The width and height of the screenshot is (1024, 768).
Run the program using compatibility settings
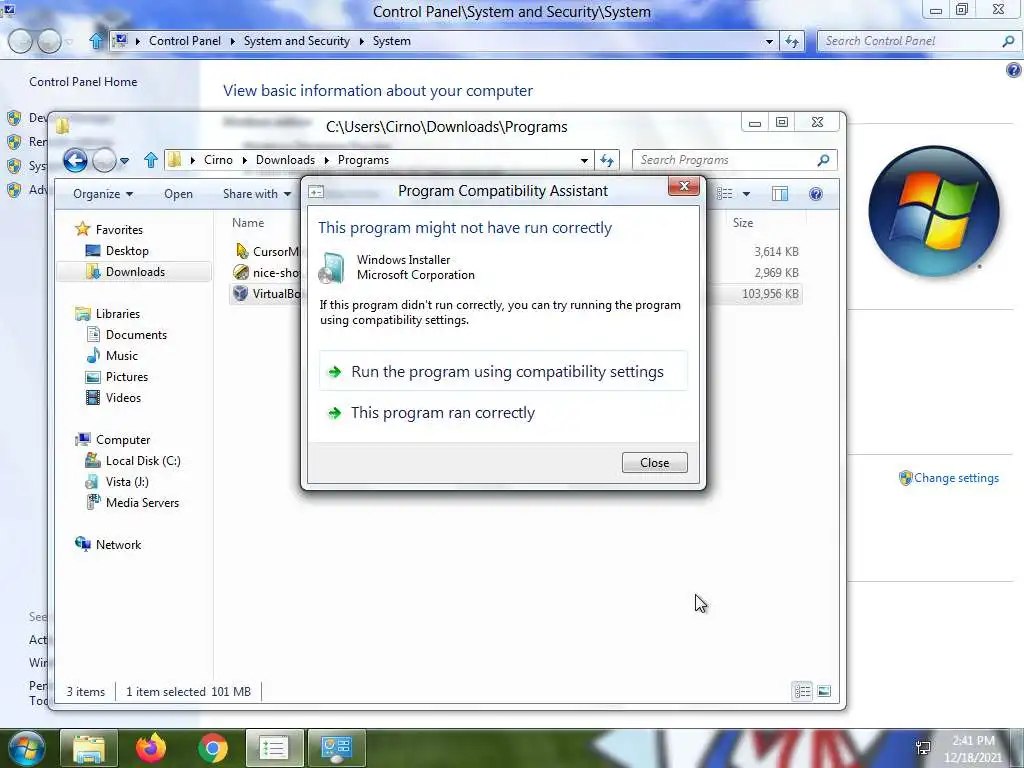503,372
